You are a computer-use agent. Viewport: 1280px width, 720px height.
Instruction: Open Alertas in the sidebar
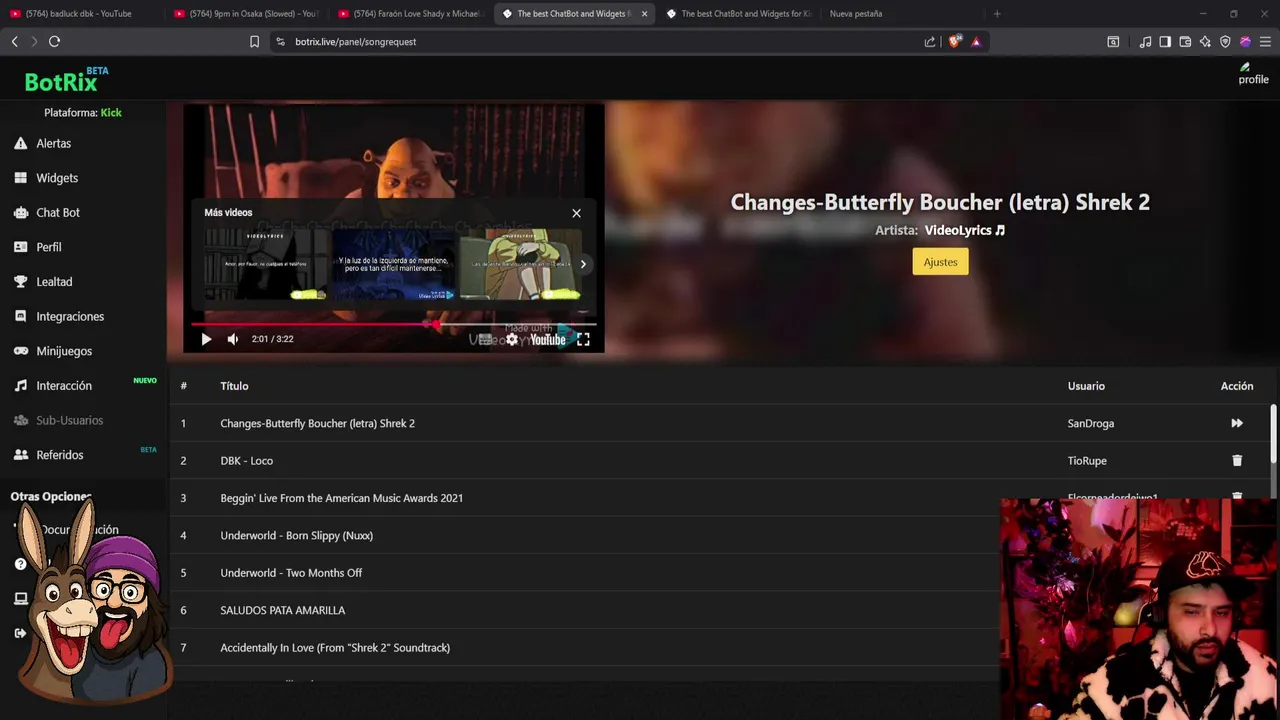(53, 143)
